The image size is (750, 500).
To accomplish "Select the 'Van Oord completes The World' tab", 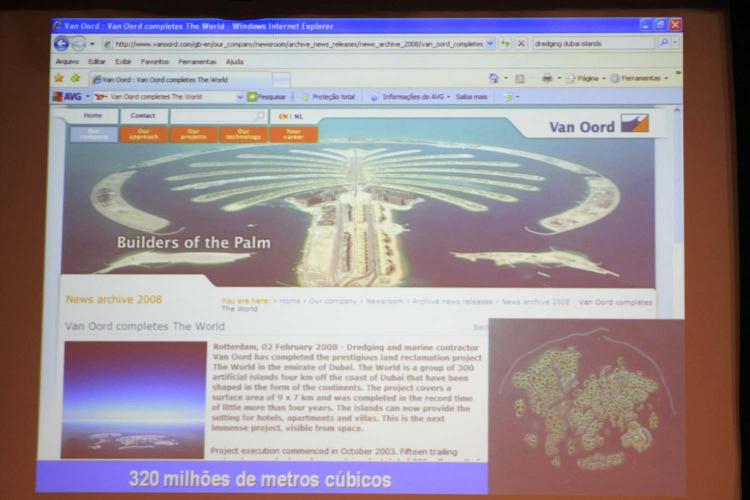I will pos(165,79).
